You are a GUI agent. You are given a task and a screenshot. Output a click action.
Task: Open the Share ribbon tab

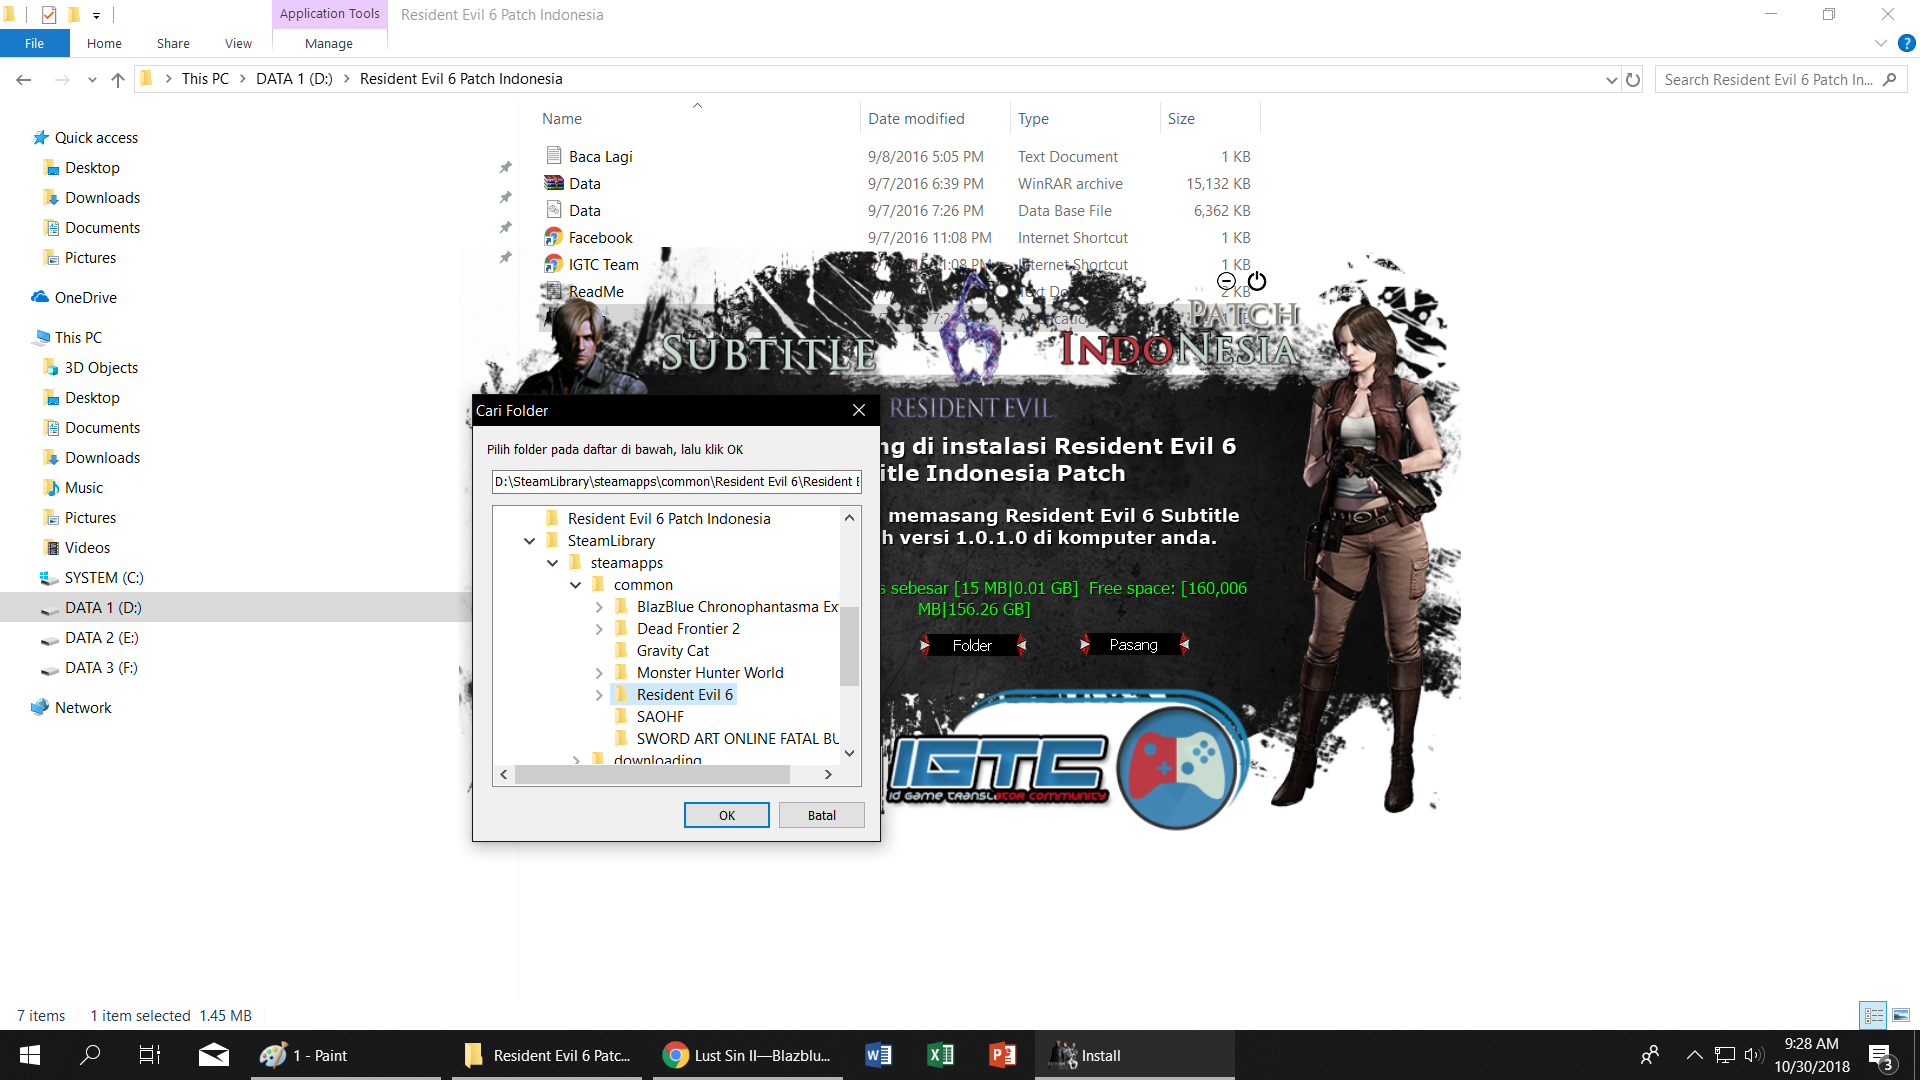pyautogui.click(x=173, y=44)
